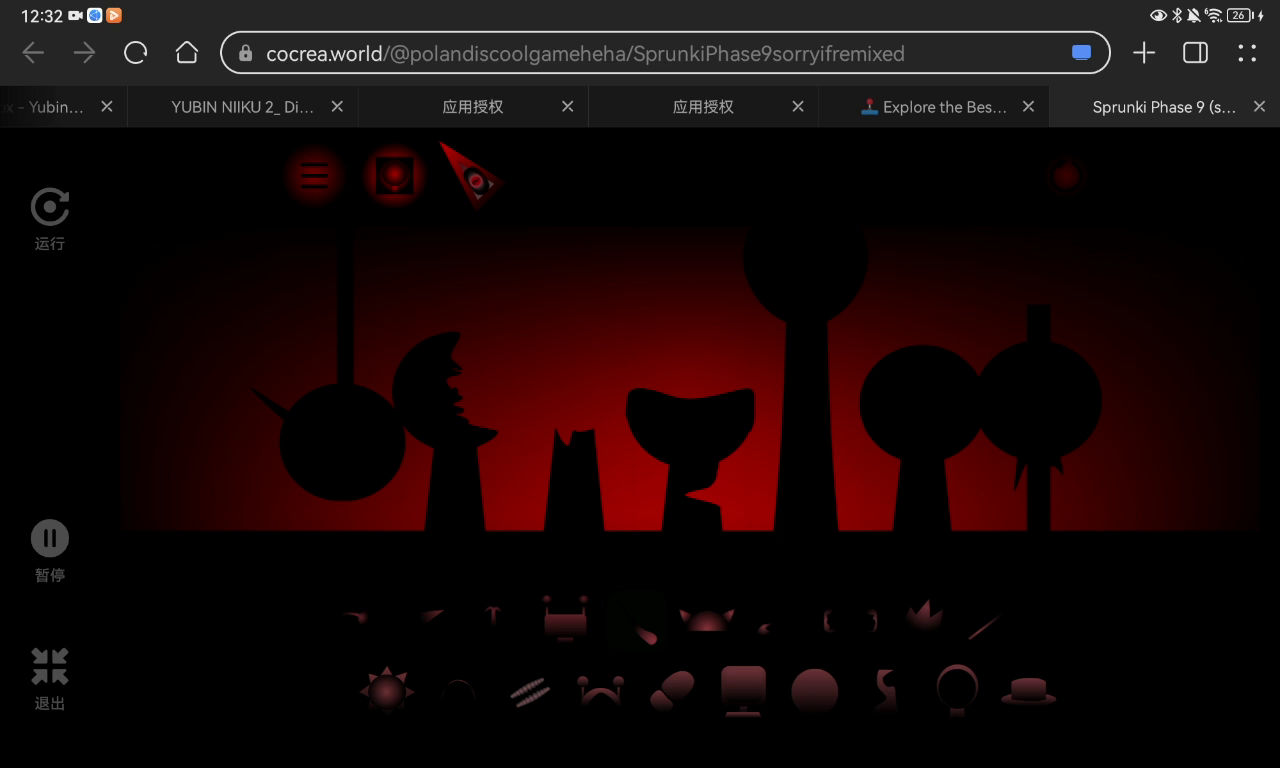The width and height of the screenshot is (1280, 768).
Task: Click the short jagged-top silhouette character
Action: click(575, 481)
